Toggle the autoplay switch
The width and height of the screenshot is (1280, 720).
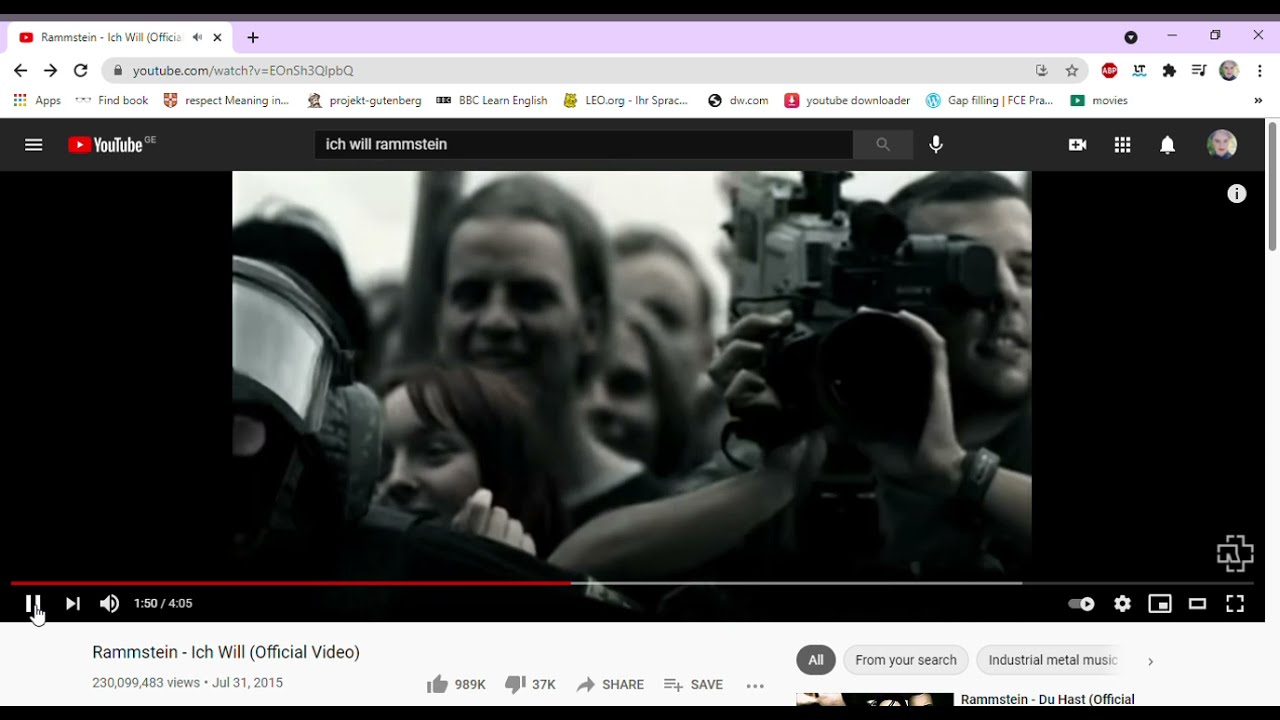1081,604
